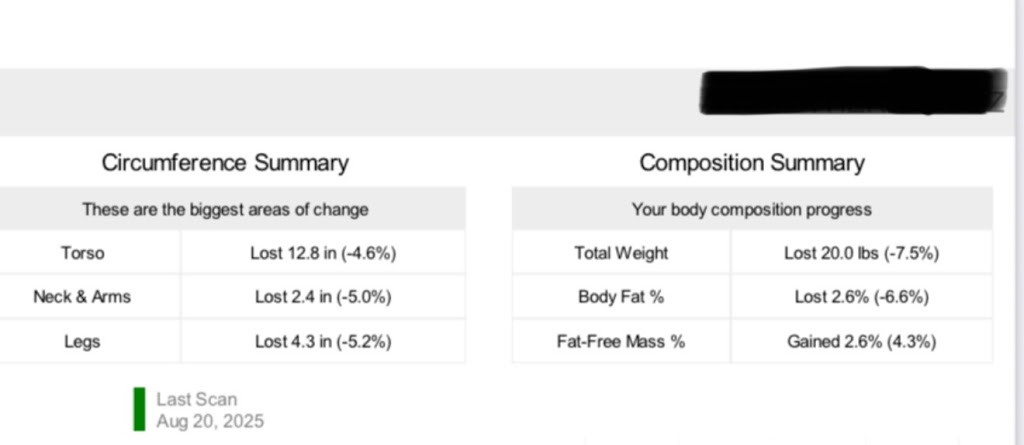Click the Body Fat value Lost 2.6%
This screenshot has height=445, width=1024.
tap(861, 297)
